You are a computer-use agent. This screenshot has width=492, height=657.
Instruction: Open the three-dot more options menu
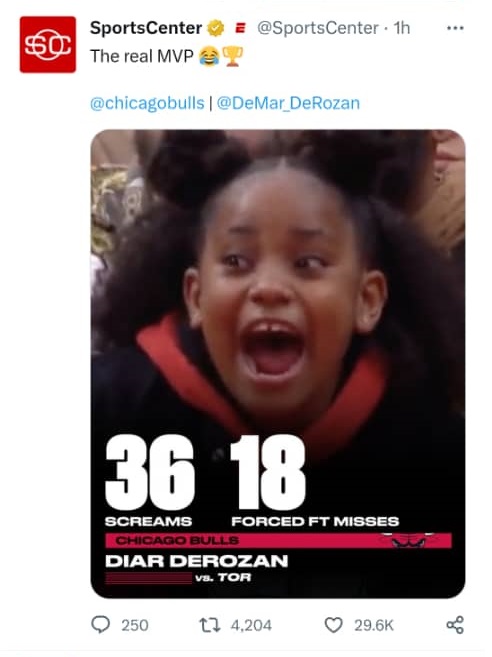click(455, 28)
